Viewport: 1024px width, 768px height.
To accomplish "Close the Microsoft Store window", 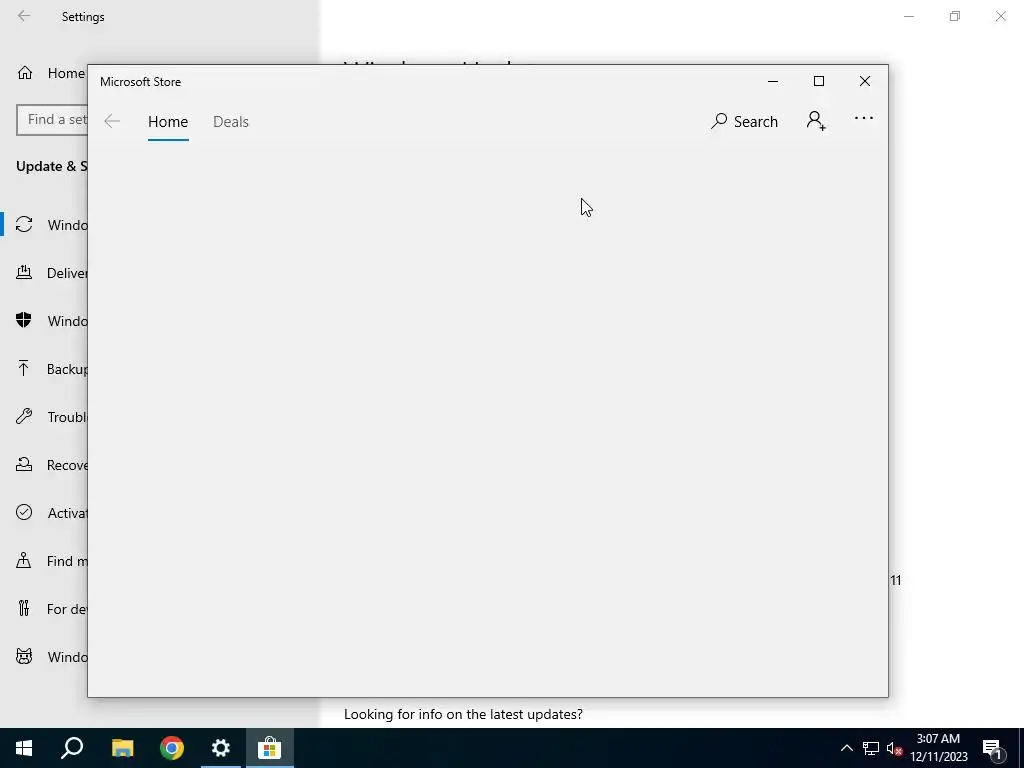I will point(865,81).
